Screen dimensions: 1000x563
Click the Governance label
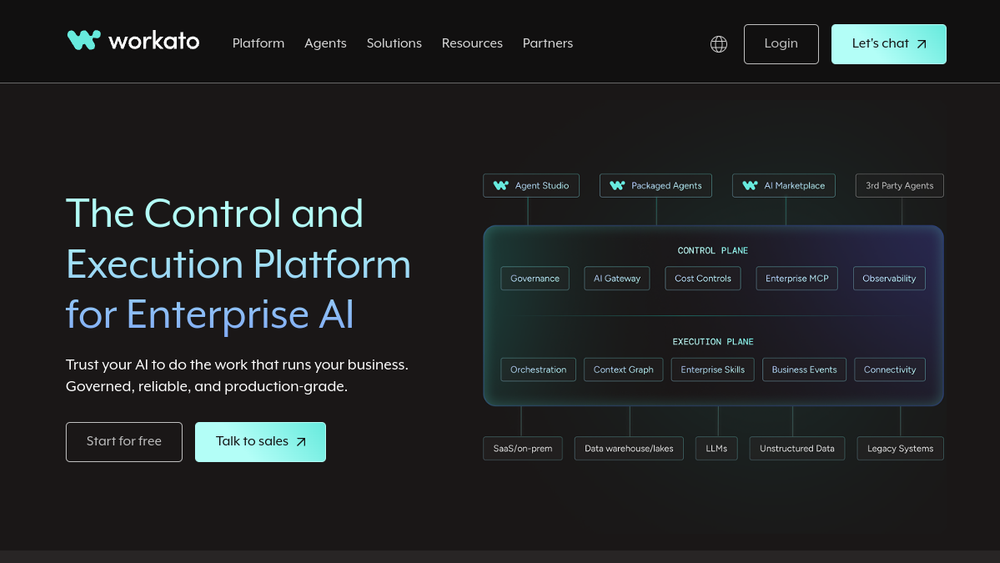[534, 279]
